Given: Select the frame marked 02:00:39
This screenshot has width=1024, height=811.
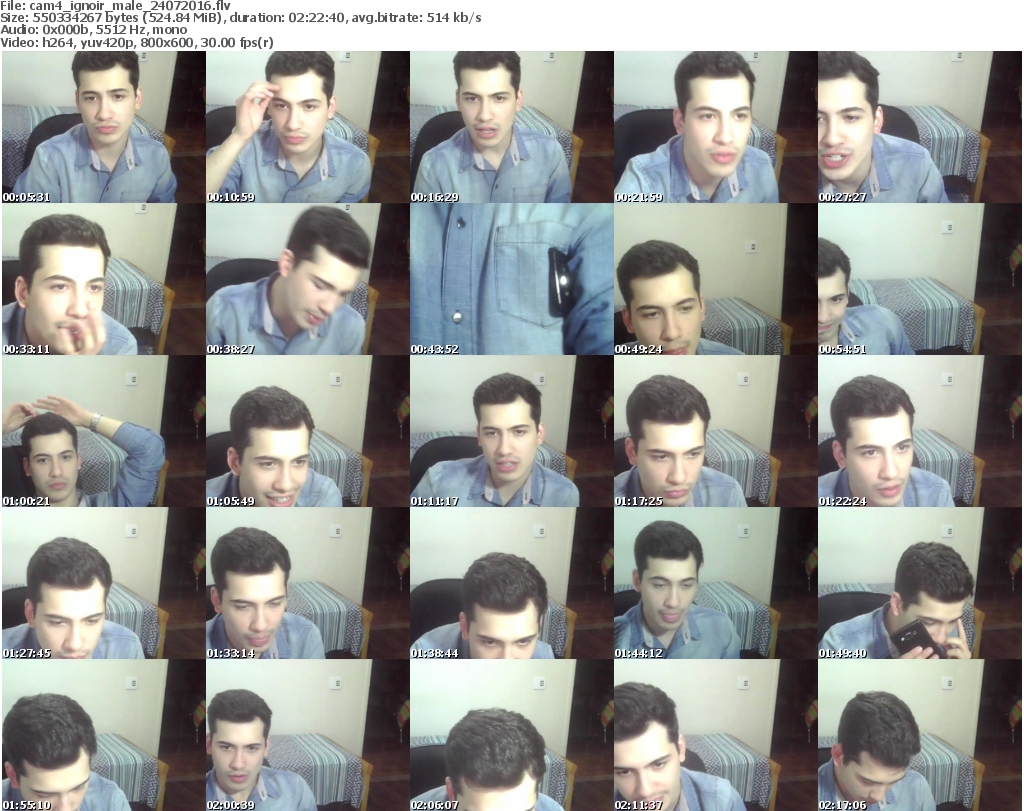Looking at the screenshot, I should pyautogui.click(x=308, y=735).
